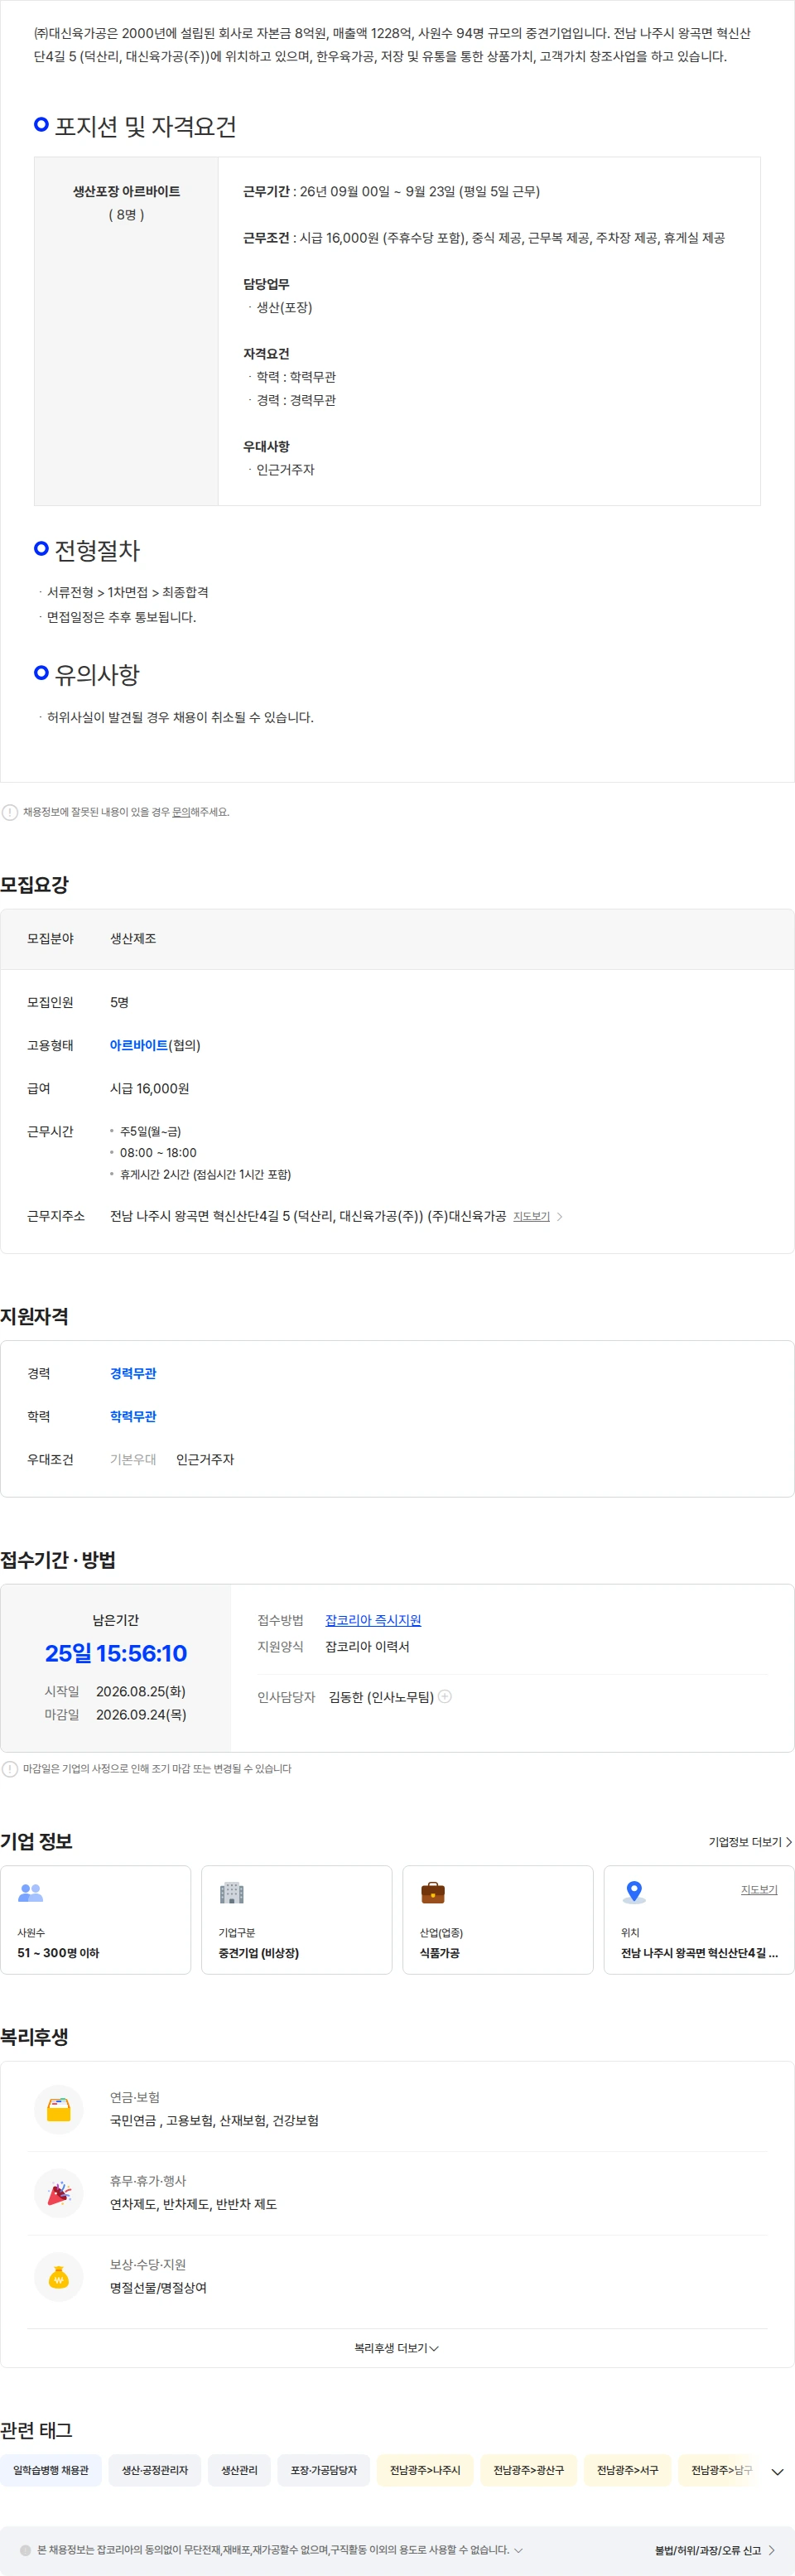Click the 잡코리아 이력서 지원양식 text
Viewport: 795px width, 2576px height.
[x=367, y=1646]
